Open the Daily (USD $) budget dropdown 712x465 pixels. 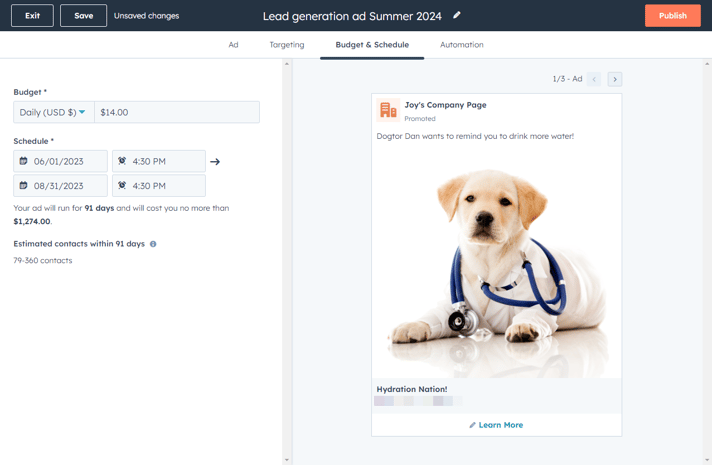point(53,113)
